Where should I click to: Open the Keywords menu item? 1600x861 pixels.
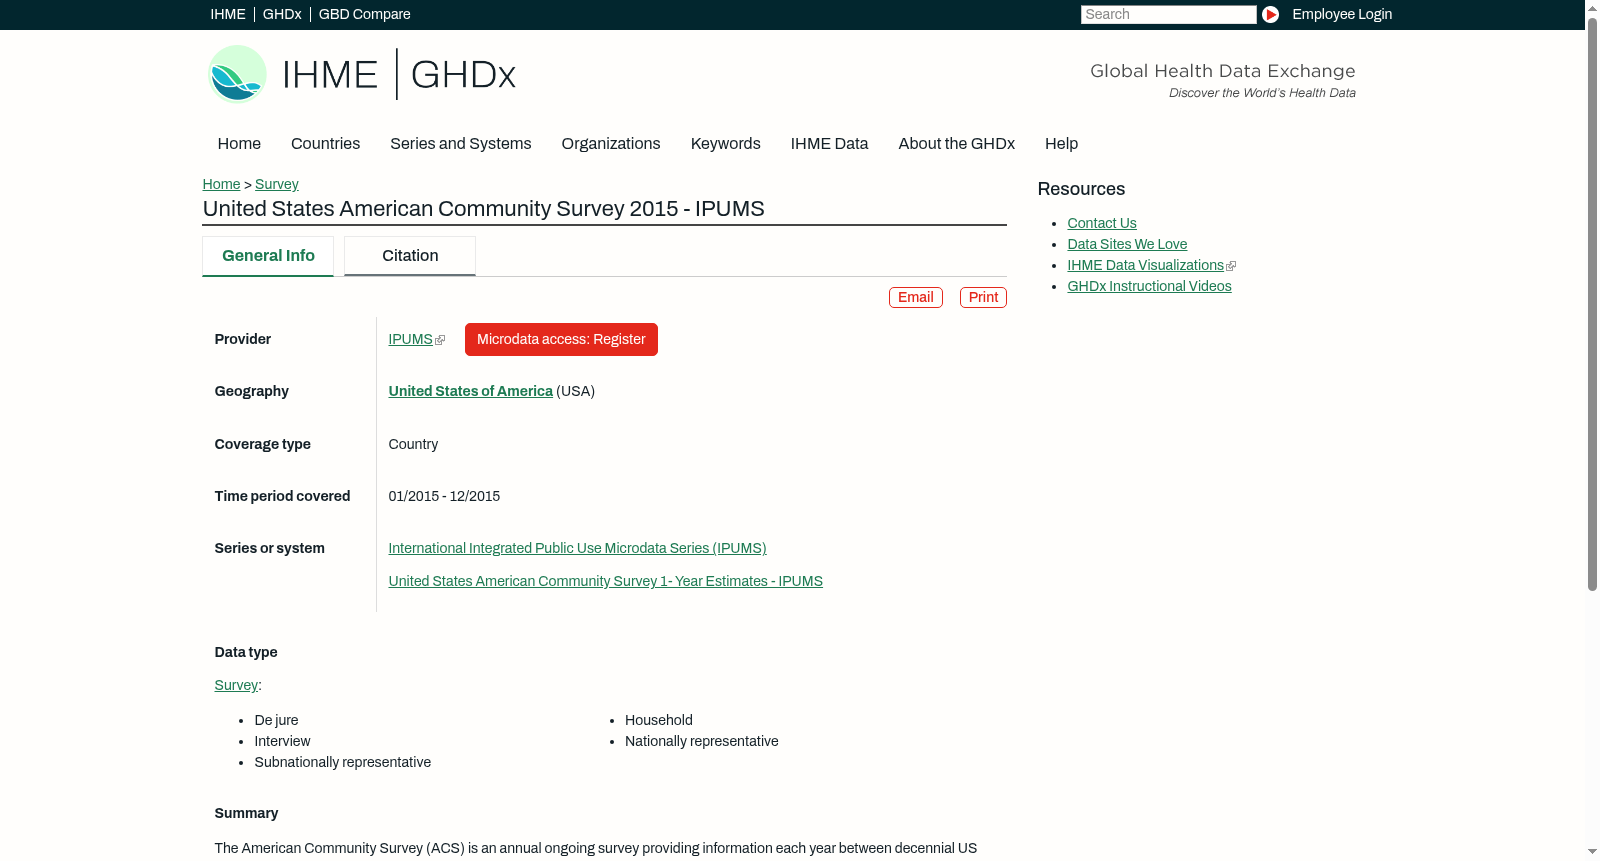click(x=725, y=144)
